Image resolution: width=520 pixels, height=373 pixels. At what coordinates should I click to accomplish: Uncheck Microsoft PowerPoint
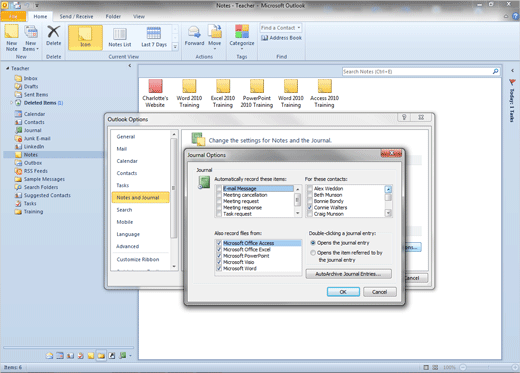(219, 256)
